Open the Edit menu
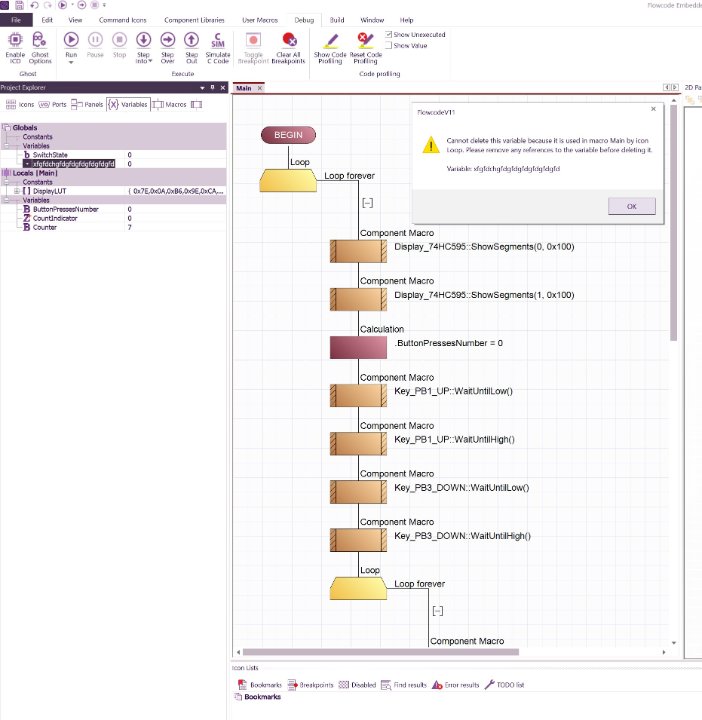 [47, 20]
